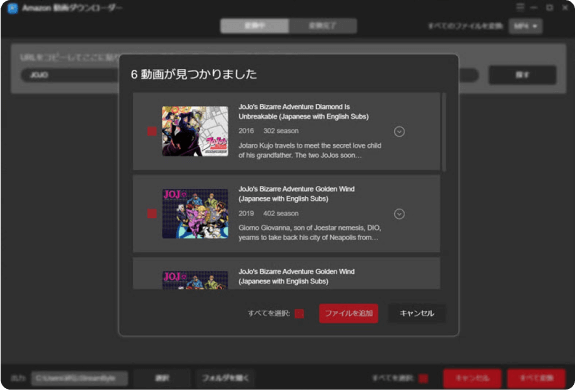The width and height of the screenshot is (576, 390).
Task: Select the '2016 302 season' text
Action: 269,131
